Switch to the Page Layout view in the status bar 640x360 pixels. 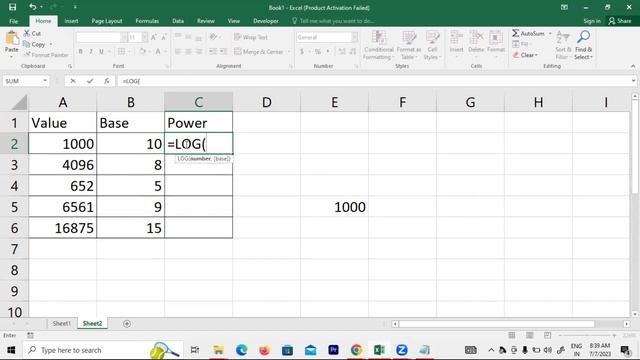529,335
